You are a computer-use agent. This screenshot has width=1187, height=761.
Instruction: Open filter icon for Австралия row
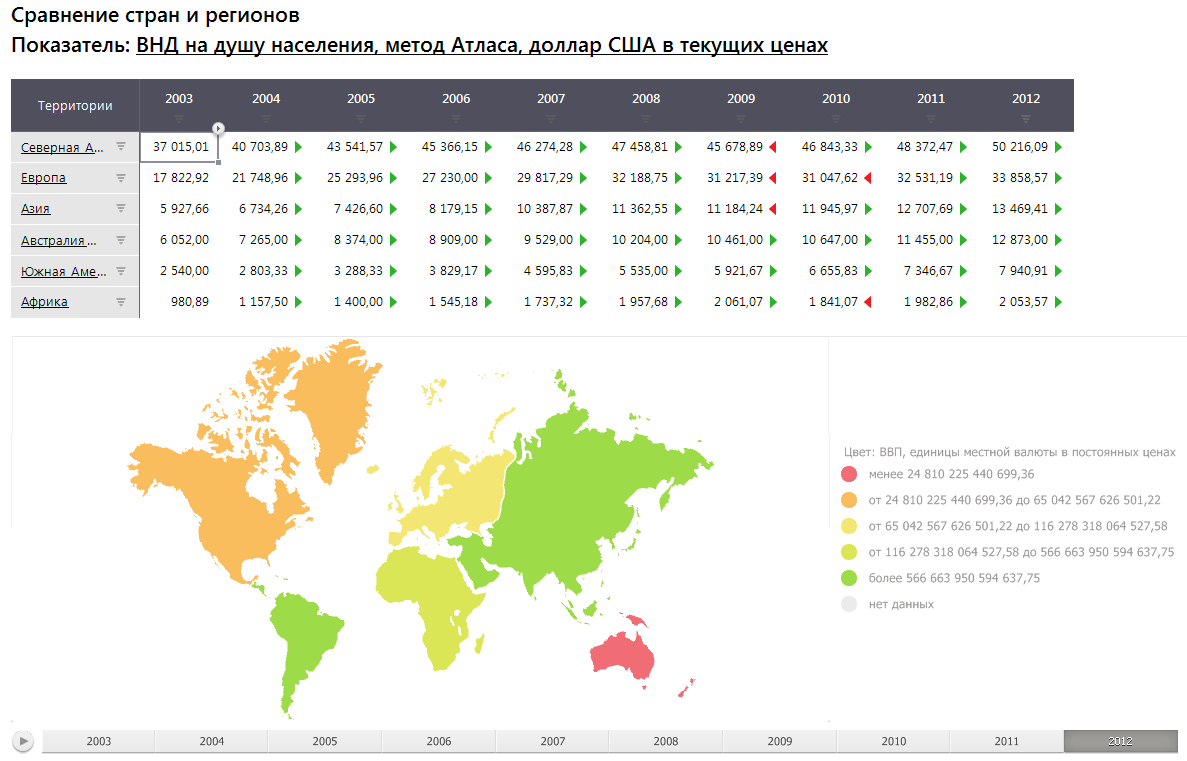pyautogui.click(x=120, y=240)
